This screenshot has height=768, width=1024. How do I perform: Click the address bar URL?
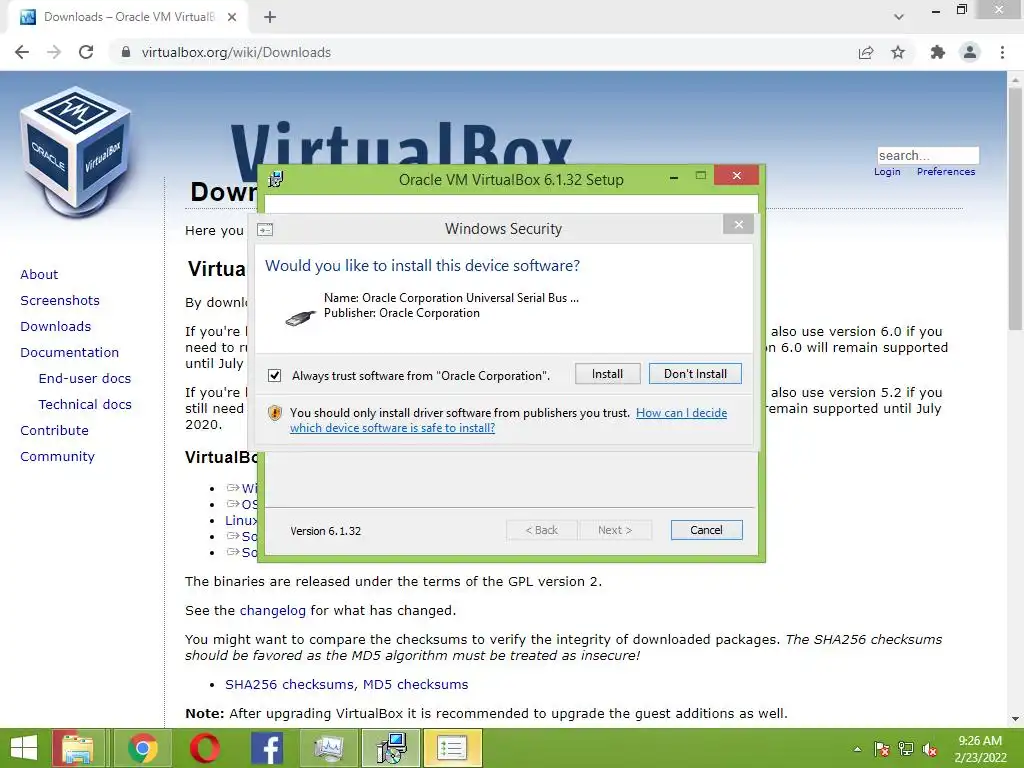pos(236,52)
